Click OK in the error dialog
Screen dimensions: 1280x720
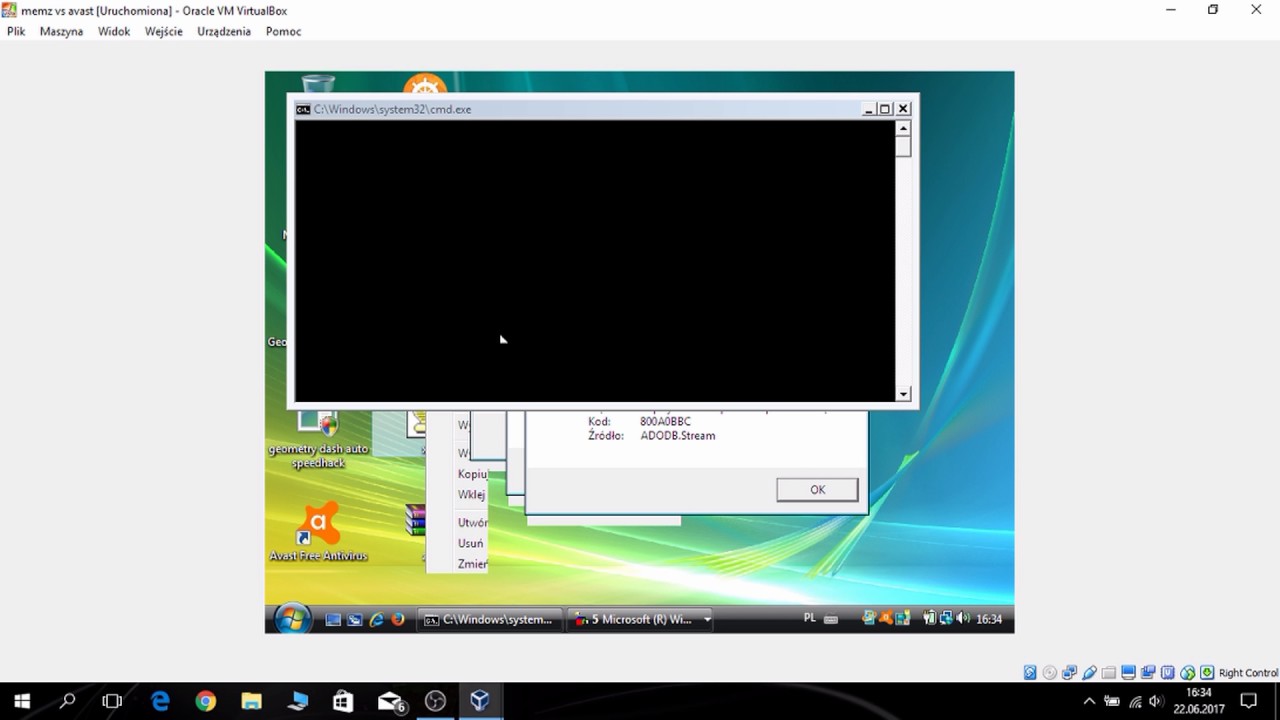click(817, 489)
